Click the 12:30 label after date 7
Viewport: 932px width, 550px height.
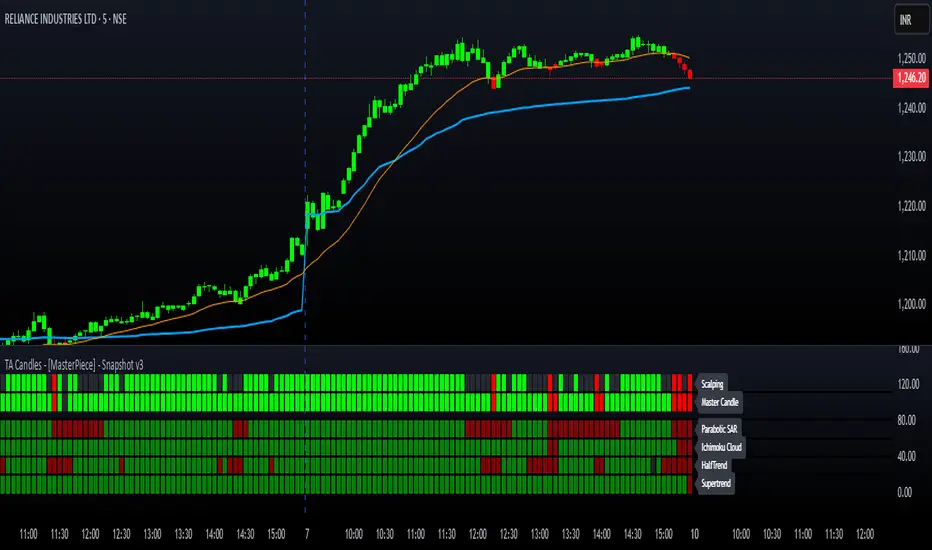(508, 534)
